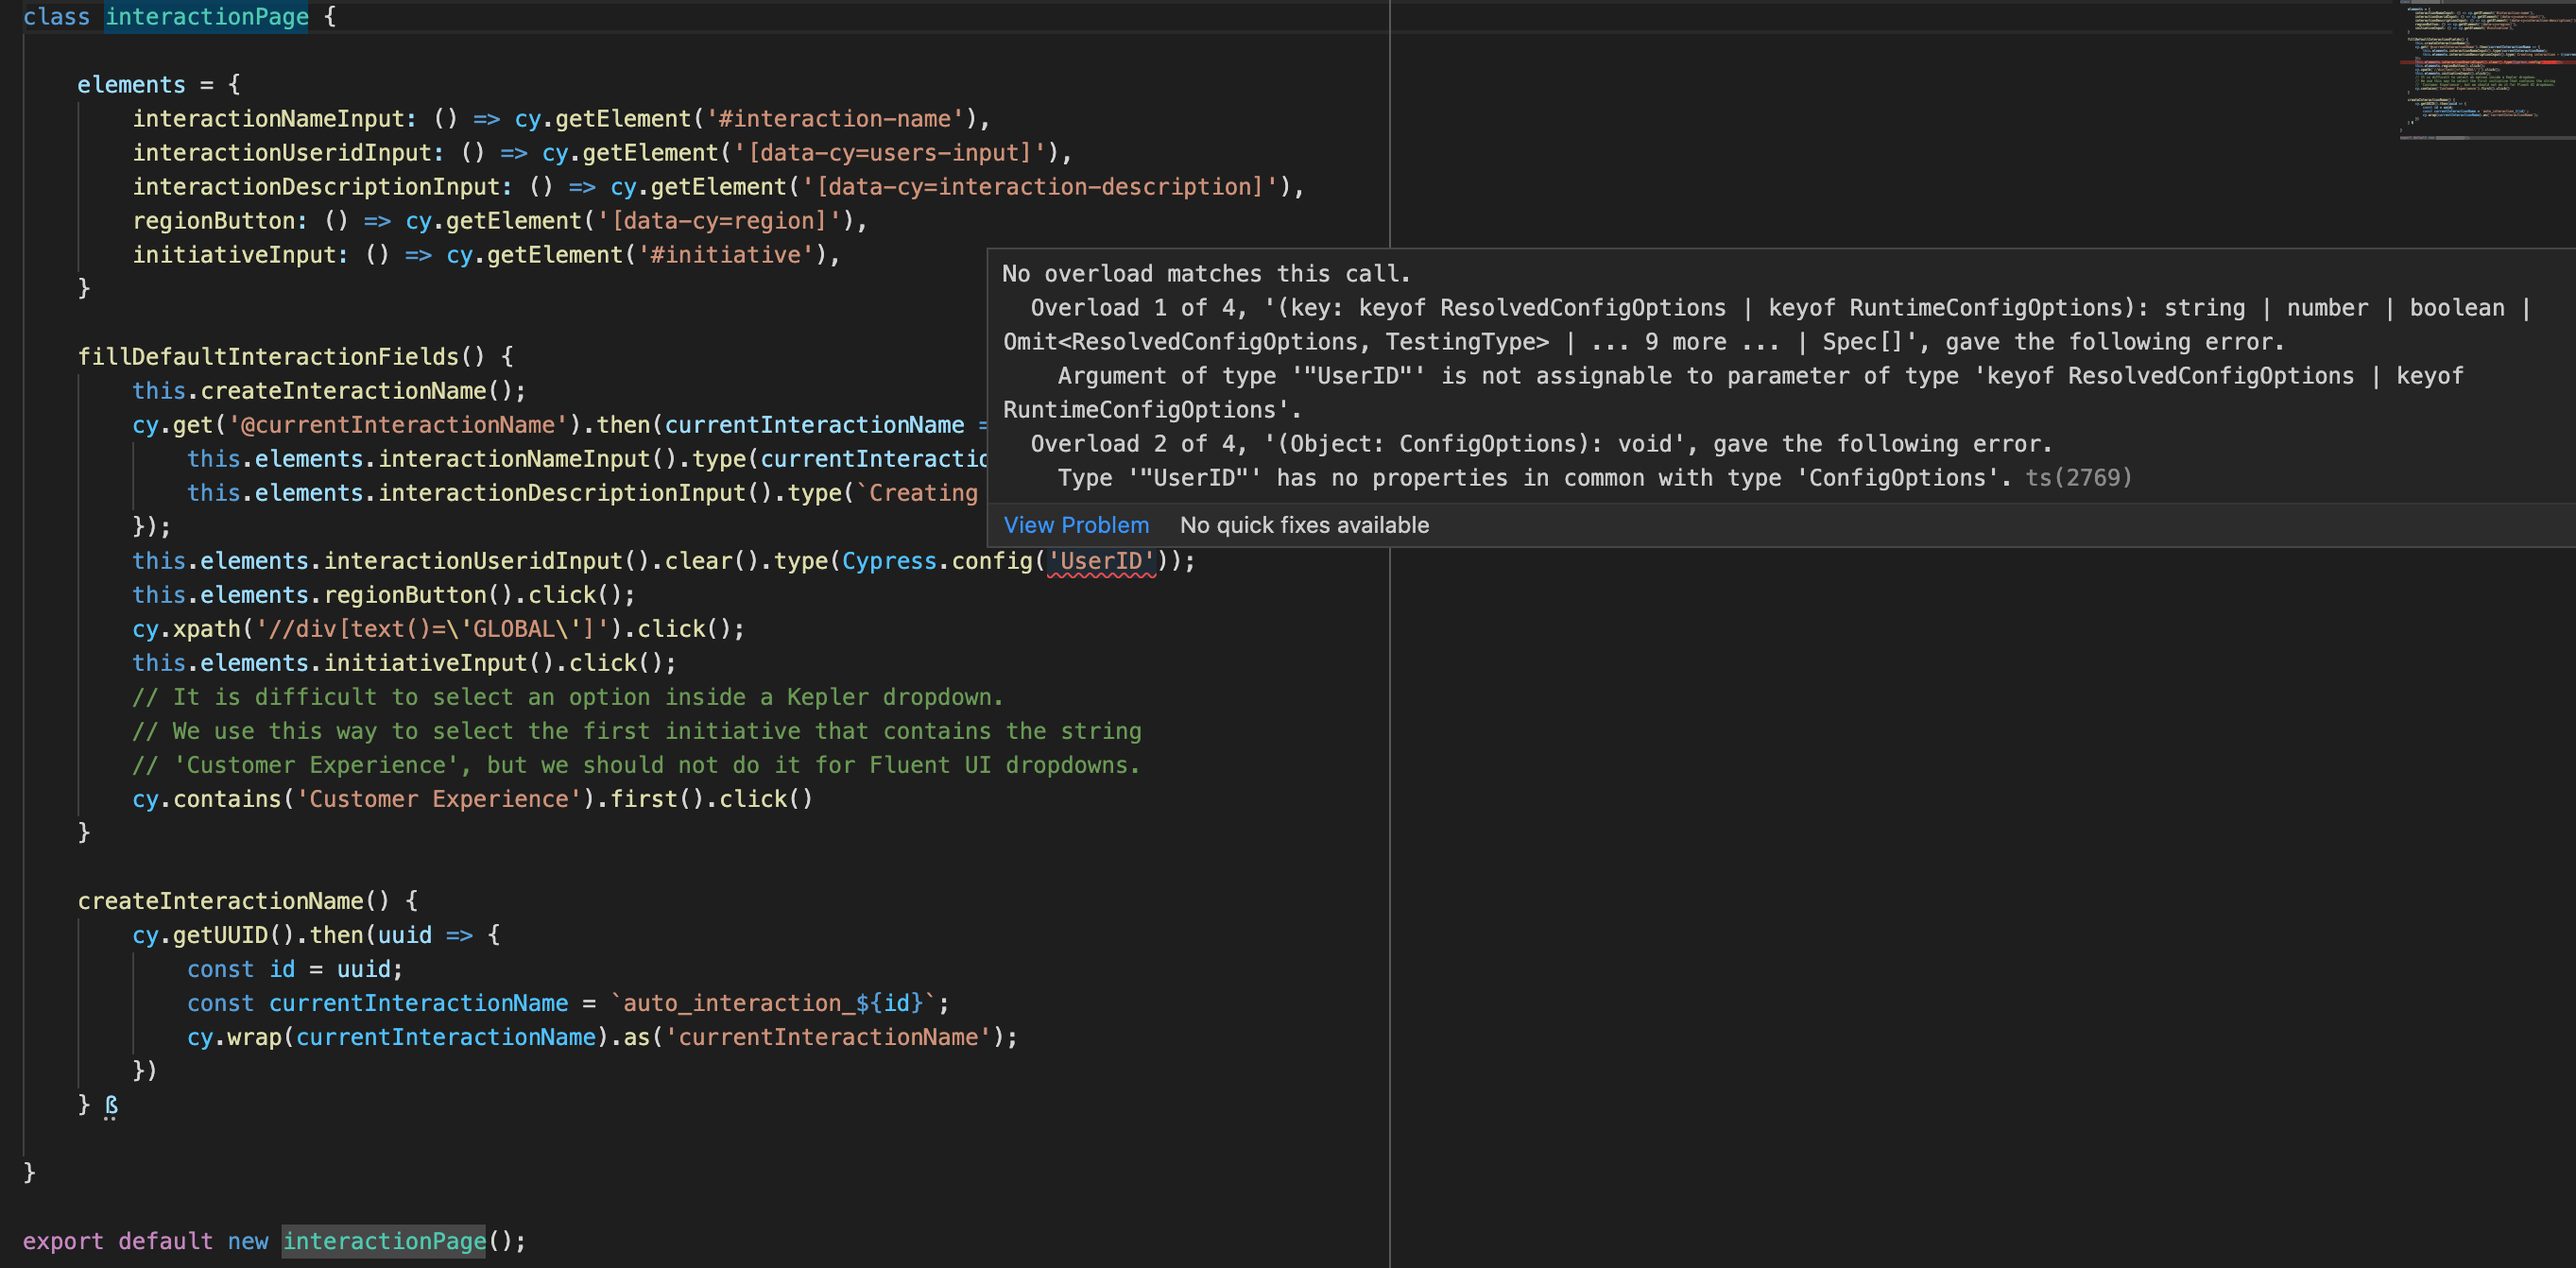Click the '[data-cy=users-input]' selector string
Screen dimensions: 2576x1268
click(889, 153)
